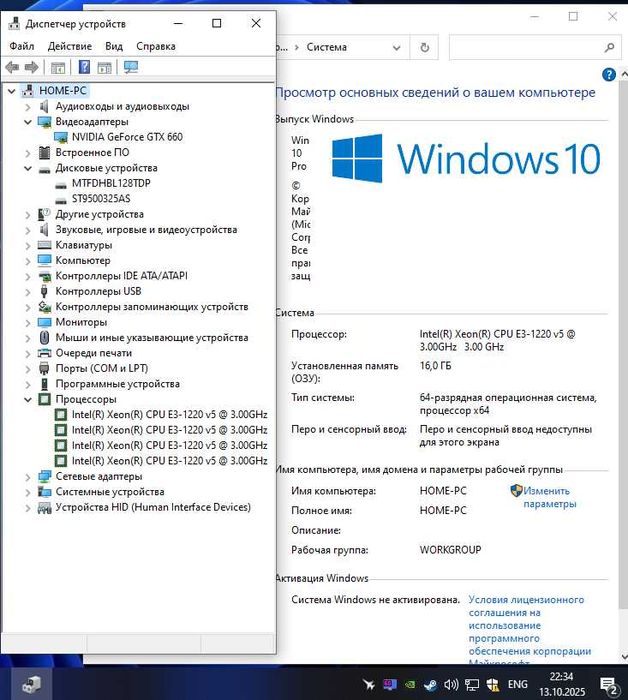Image resolution: width=628 pixels, height=700 pixels.
Task: Click the search field in System window
Action: (535, 47)
